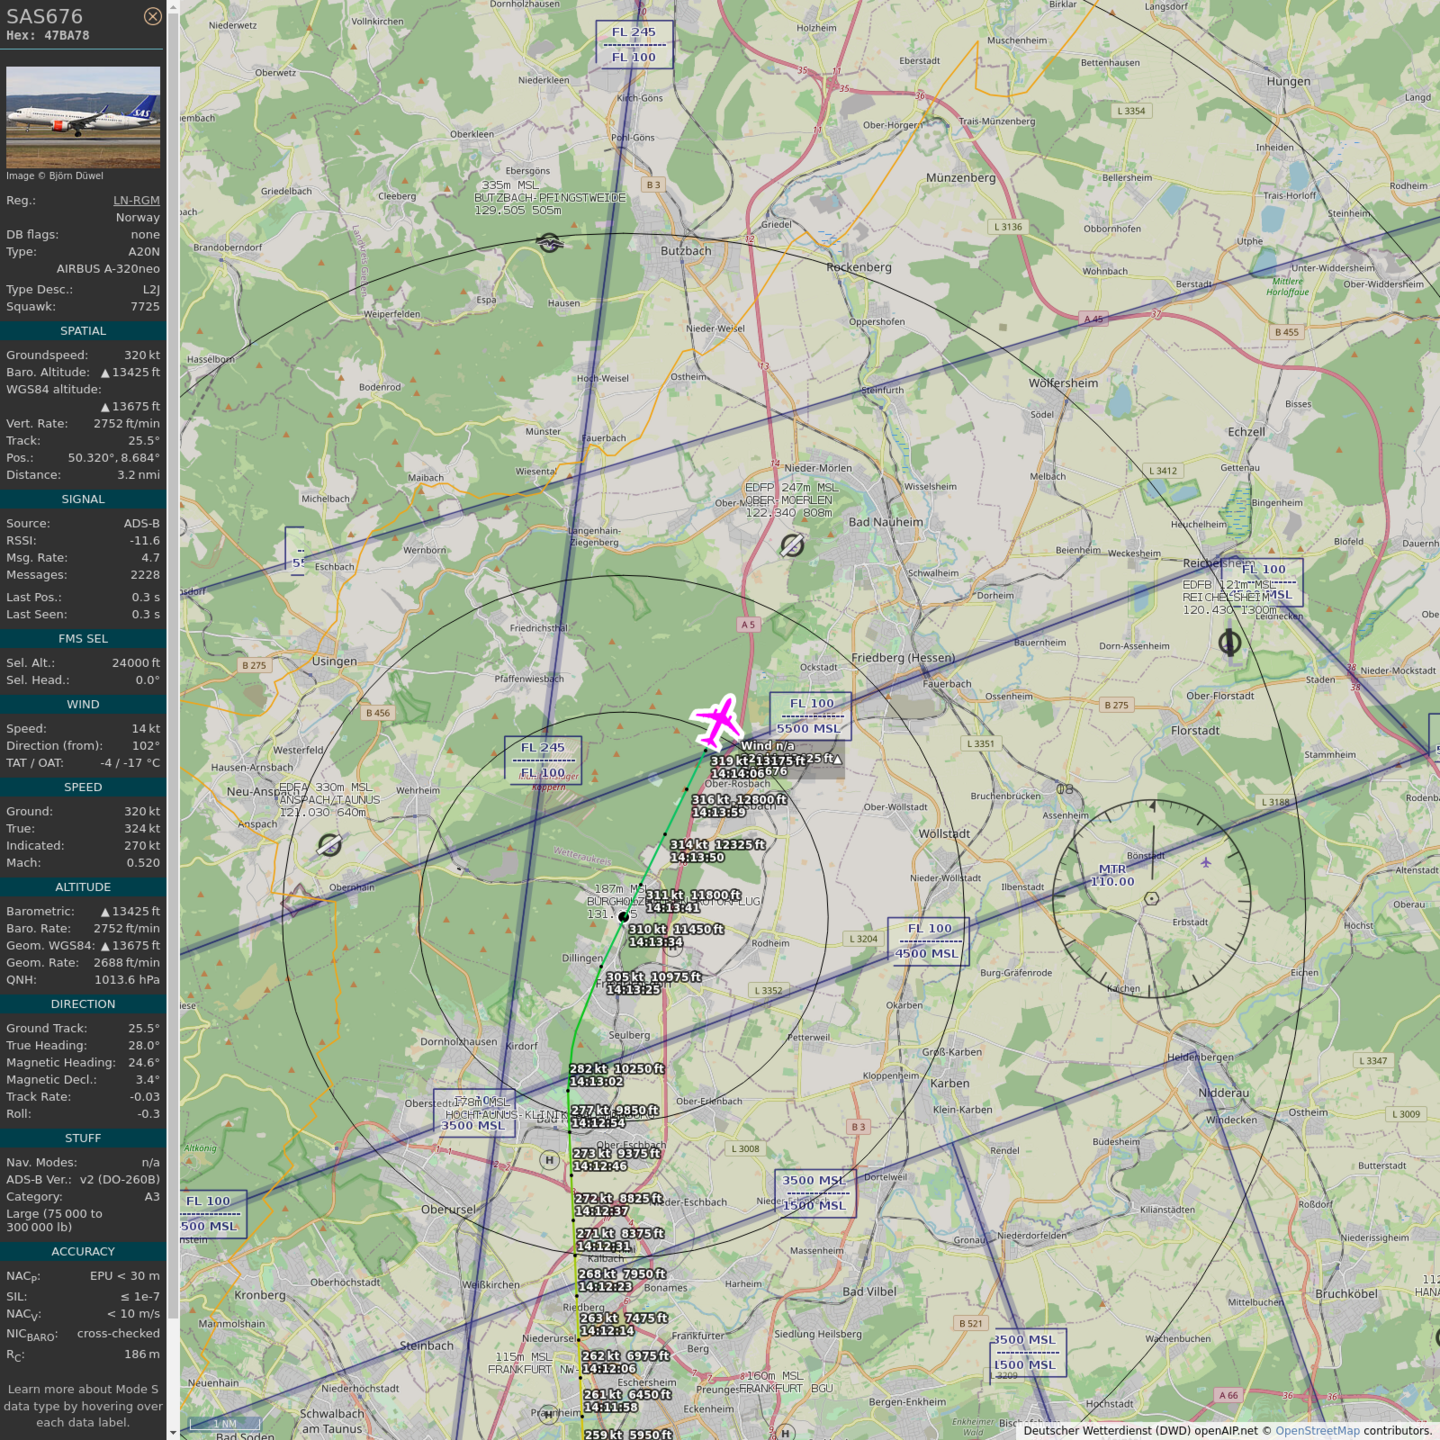Click the Reichelsheim EDFB airport icon
Screen dimensions: 1440x1440
[1230, 643]
